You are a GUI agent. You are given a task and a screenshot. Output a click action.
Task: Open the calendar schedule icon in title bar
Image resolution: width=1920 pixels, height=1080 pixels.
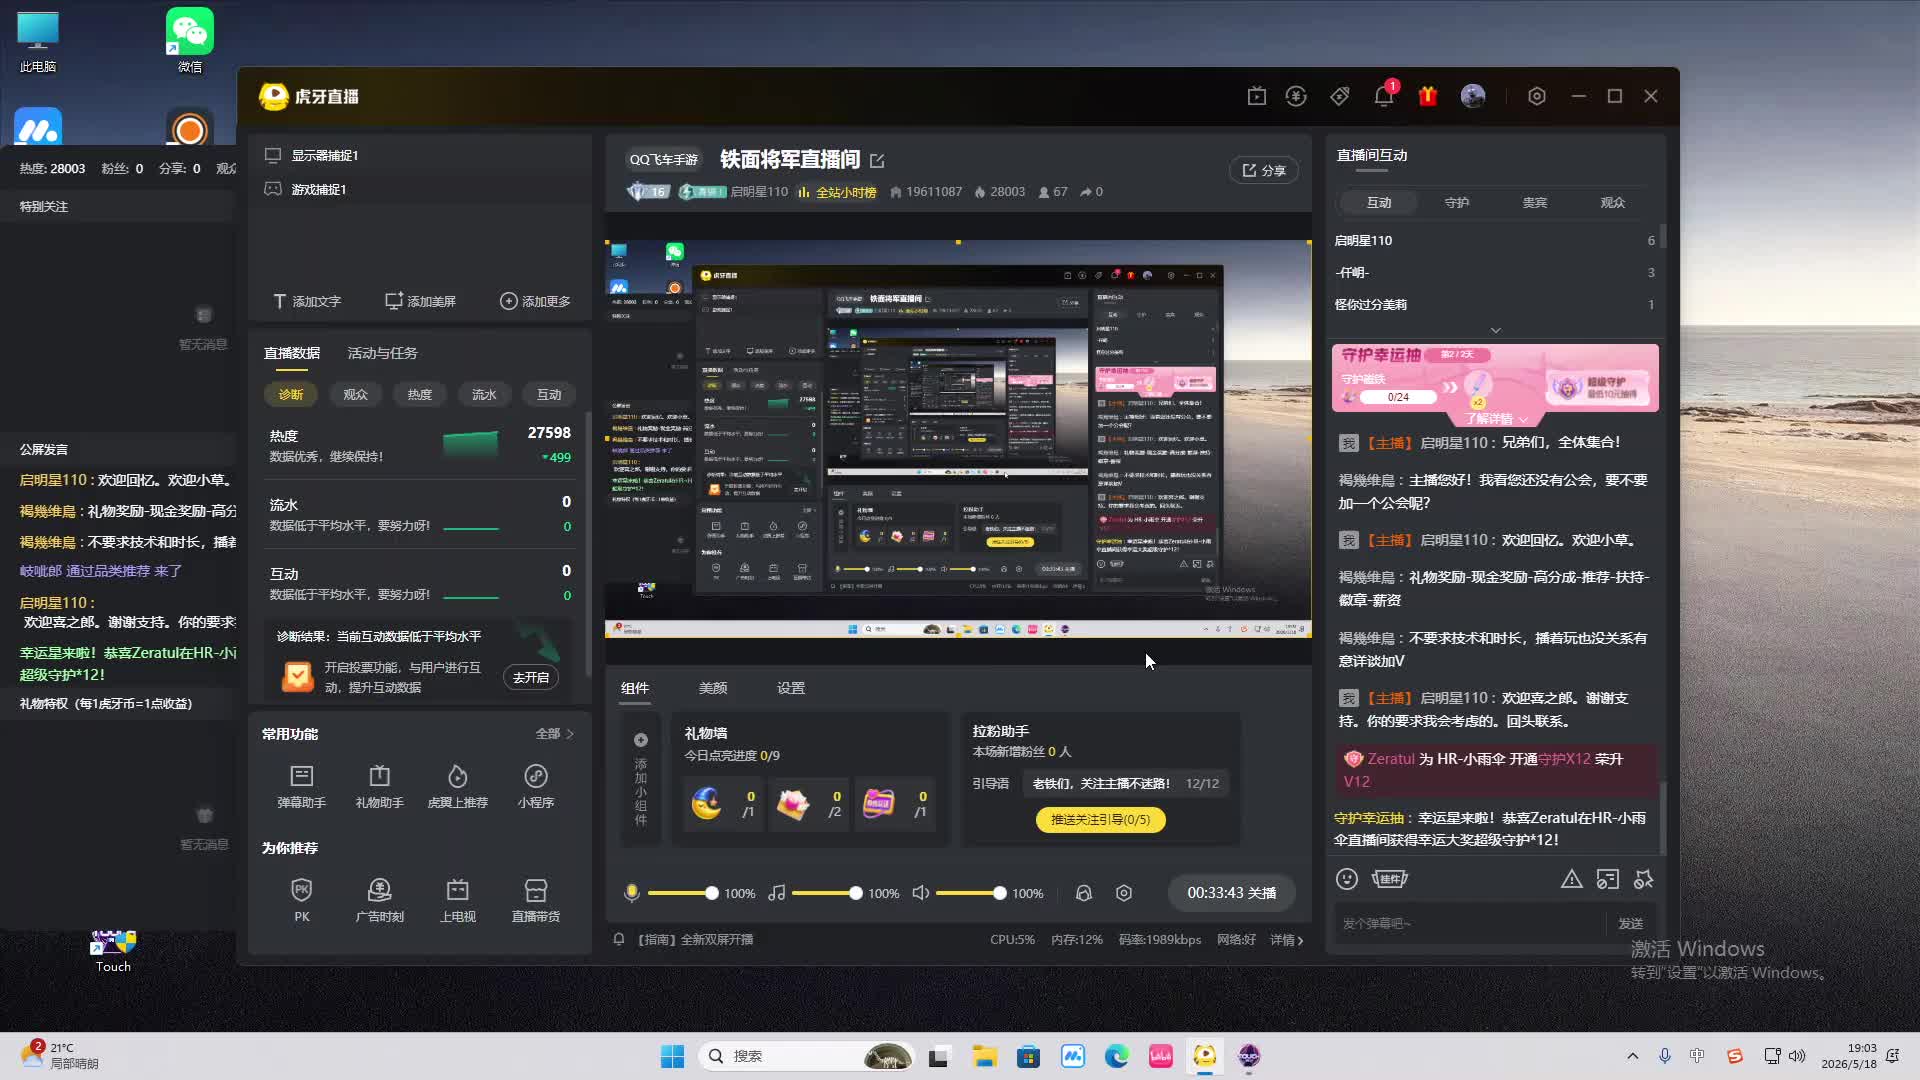tap(1257, 96)
